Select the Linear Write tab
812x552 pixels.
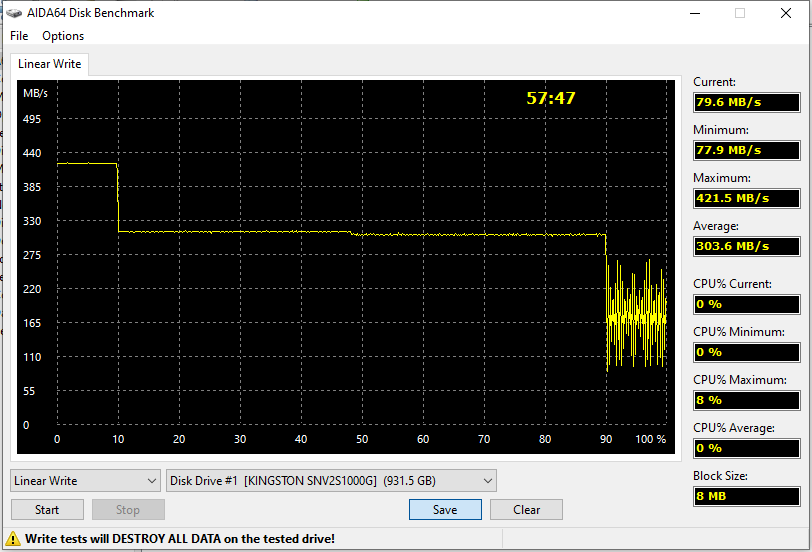click(x=49, y=64)
